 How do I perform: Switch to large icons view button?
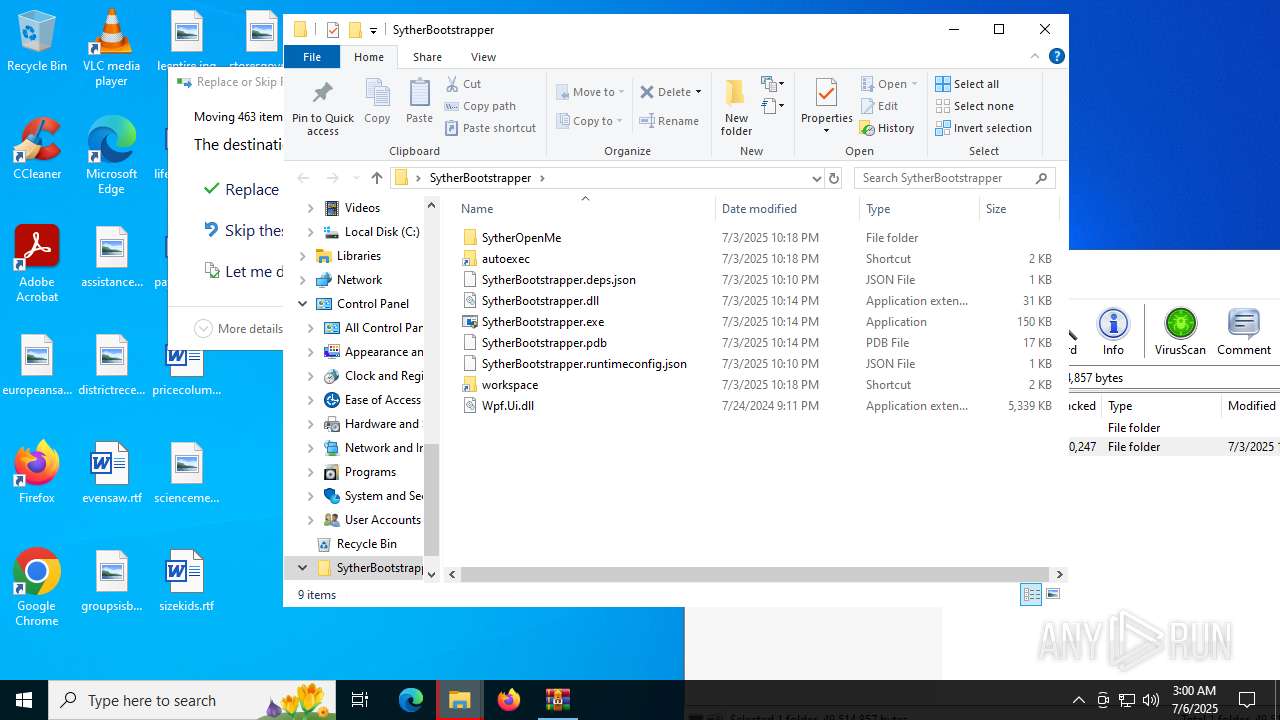point(1052,594)
